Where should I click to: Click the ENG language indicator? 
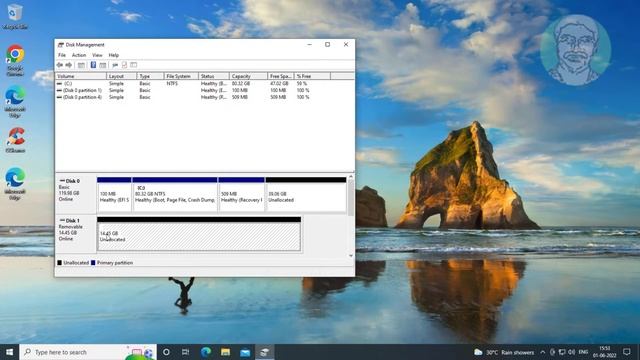tap(583, 352)
